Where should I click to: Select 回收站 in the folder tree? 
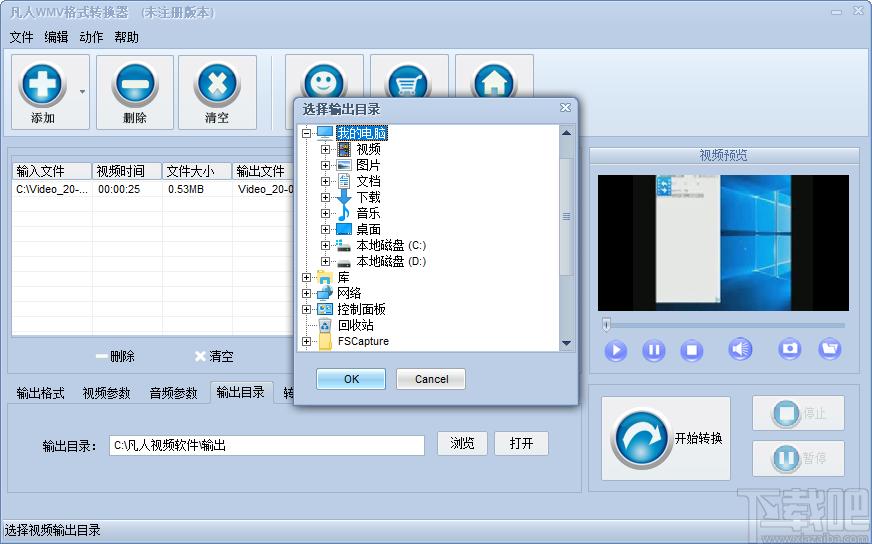point(355,325)
